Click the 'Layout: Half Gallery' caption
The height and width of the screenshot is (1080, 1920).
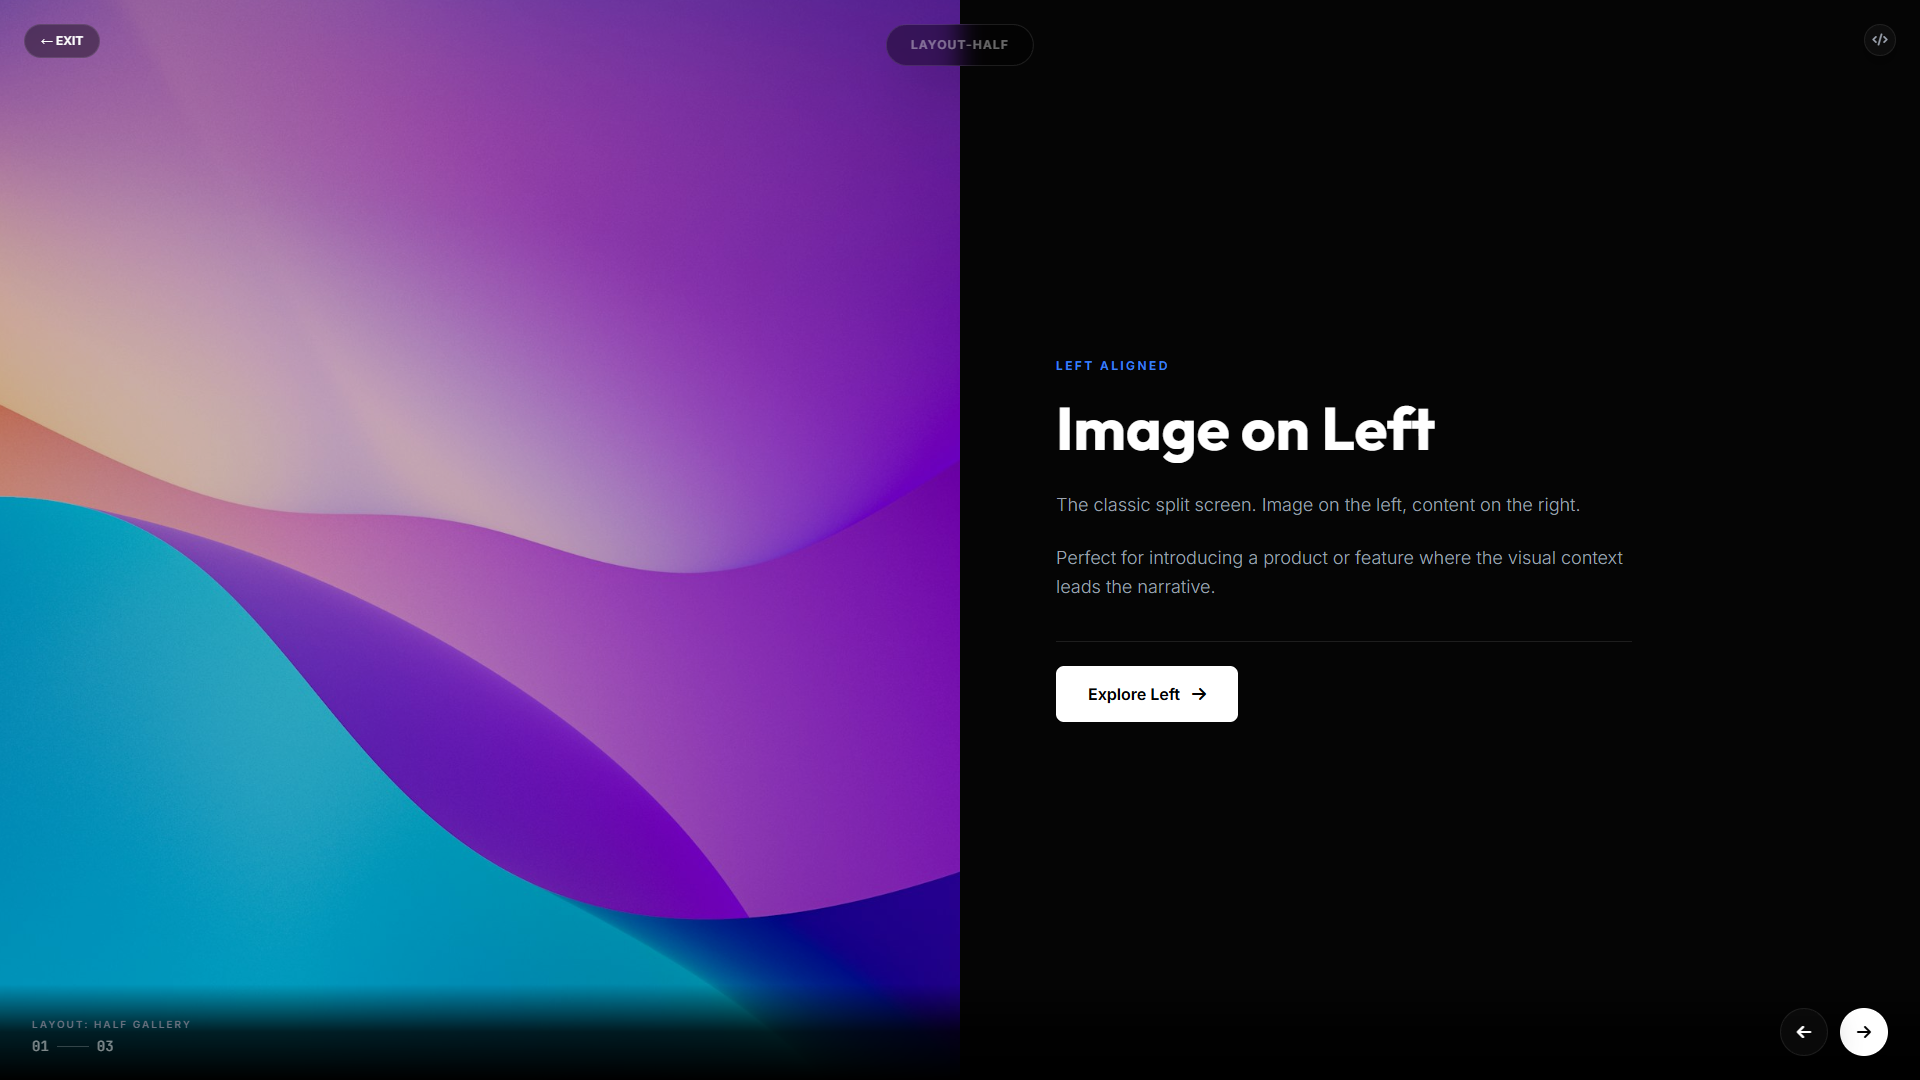[111, 1024]
